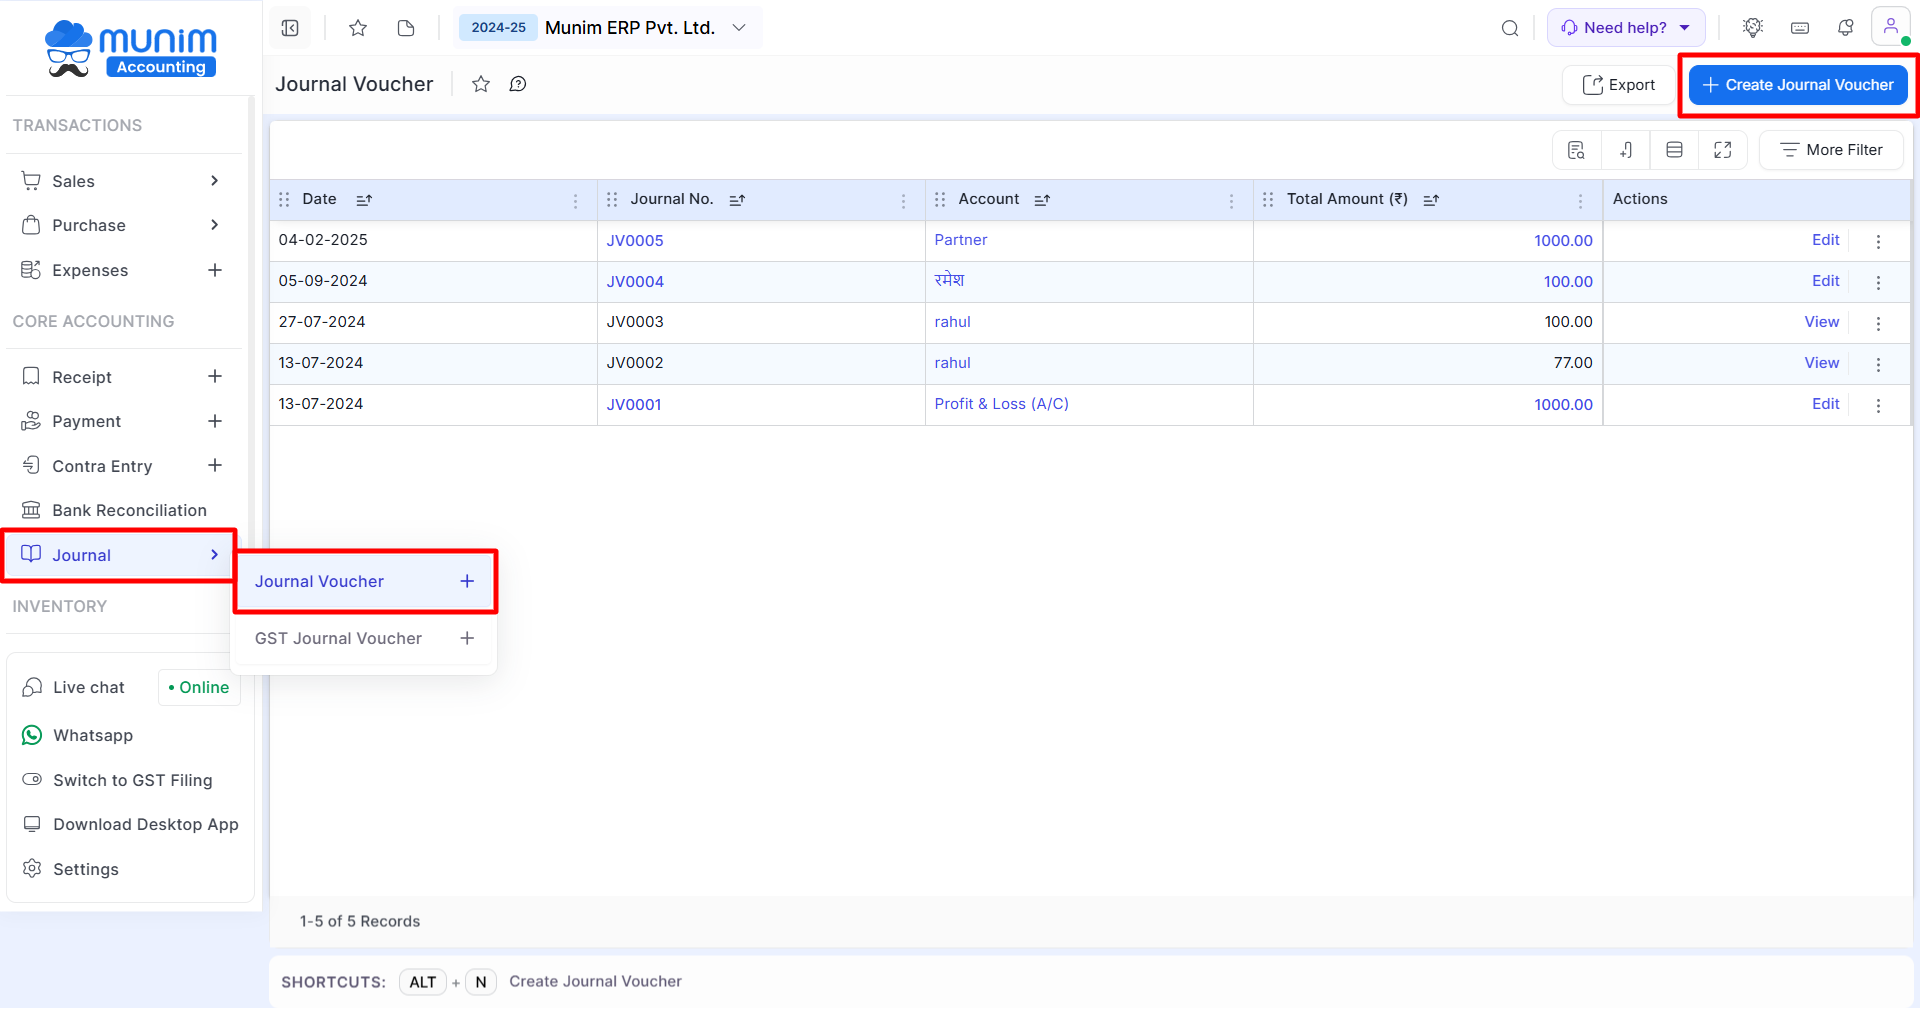
Task: Click the sort order toolbar icon
Action: tap(1626, 150)
